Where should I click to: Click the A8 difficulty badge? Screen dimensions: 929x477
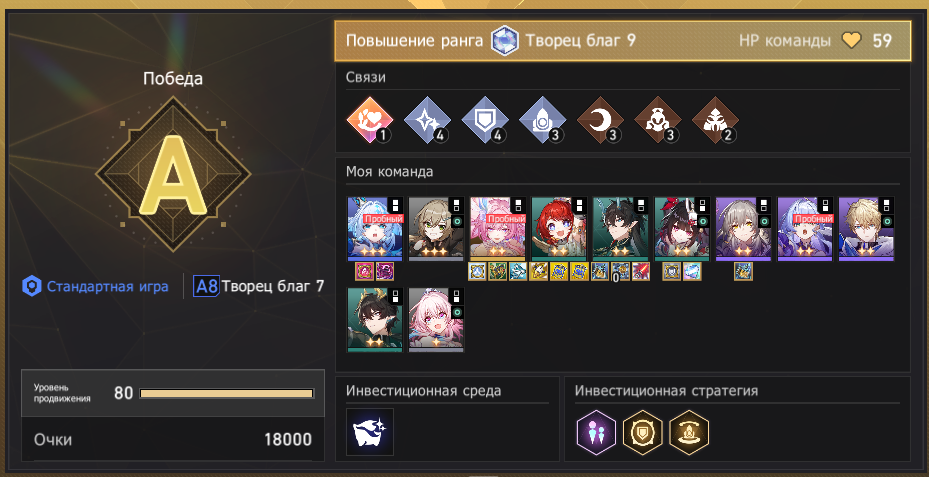pos(206,287)
